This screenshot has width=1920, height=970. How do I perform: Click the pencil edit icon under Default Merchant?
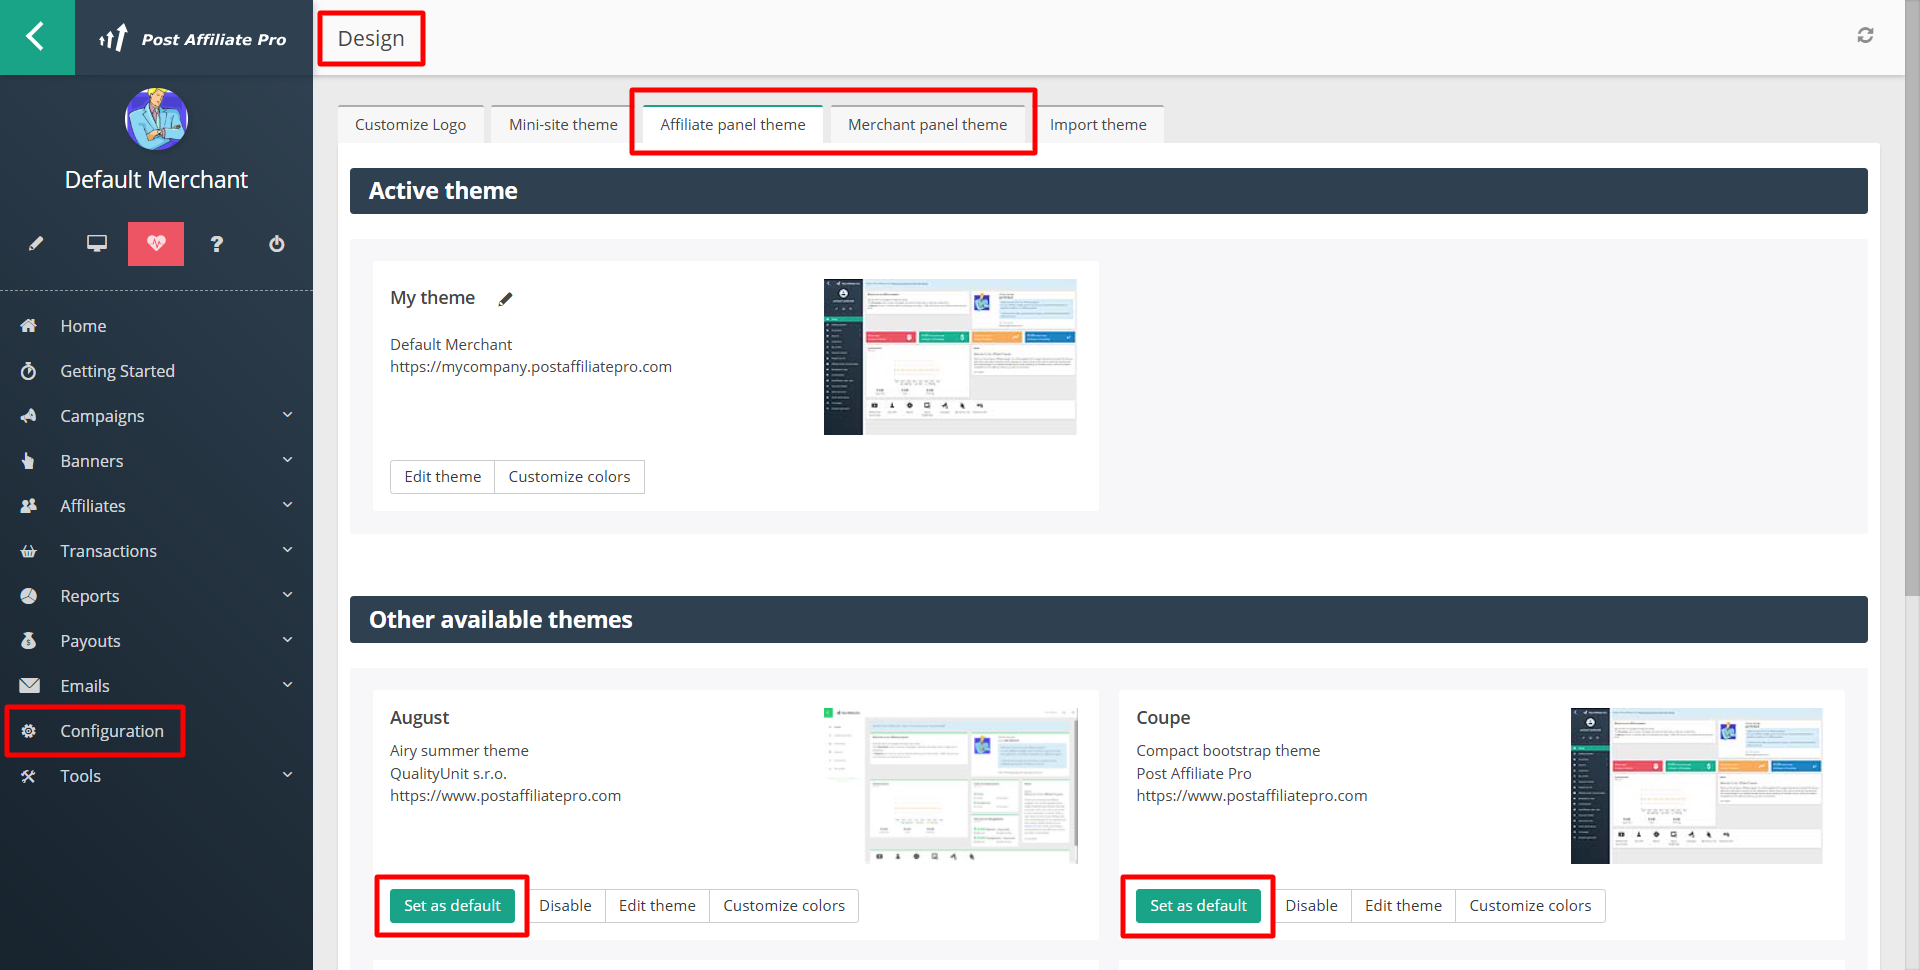(36, 244)
